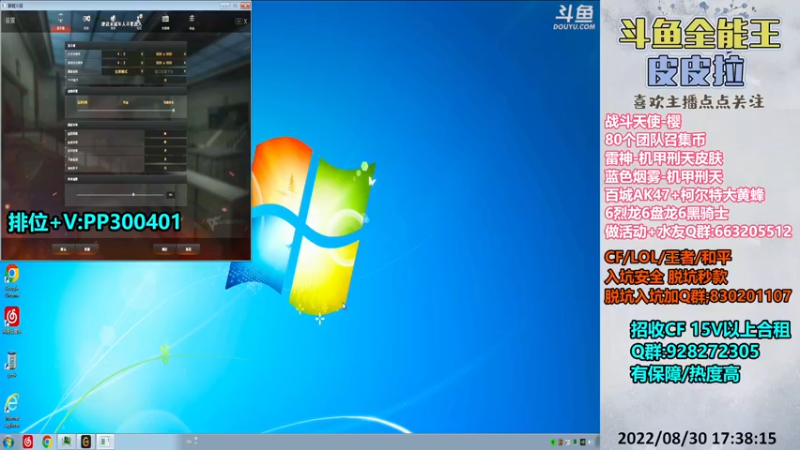Viewport: 800px width, 450px height.
Task: Switch to the black gold-G app on taskbar
Action: [86, 442]
